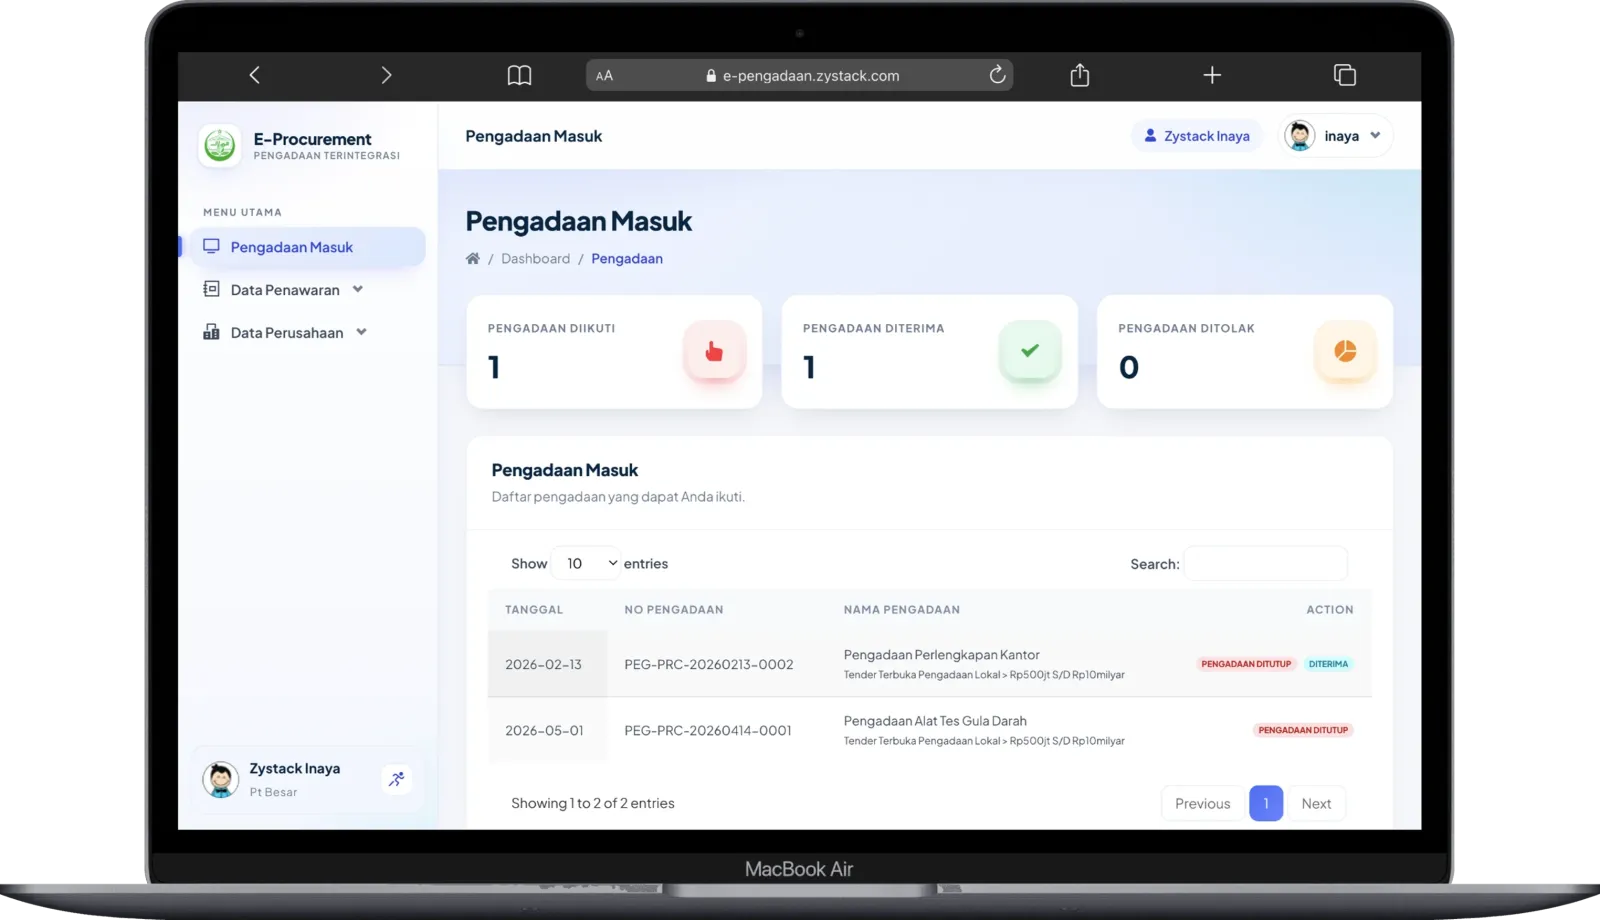Reload the page with the refresh icon
This screenshot has width=1600, height=920.
[x=997, y=75]
